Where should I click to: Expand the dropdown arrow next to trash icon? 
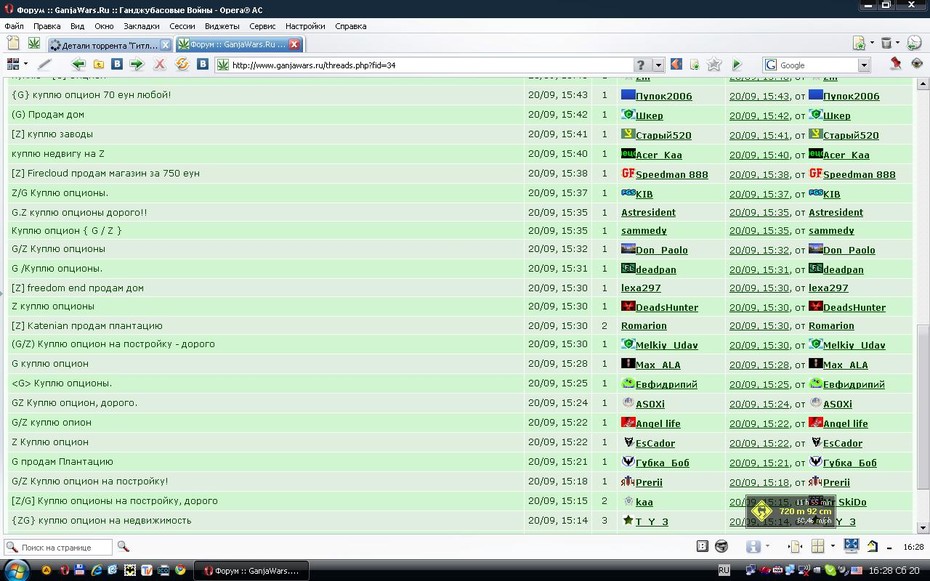898,43
